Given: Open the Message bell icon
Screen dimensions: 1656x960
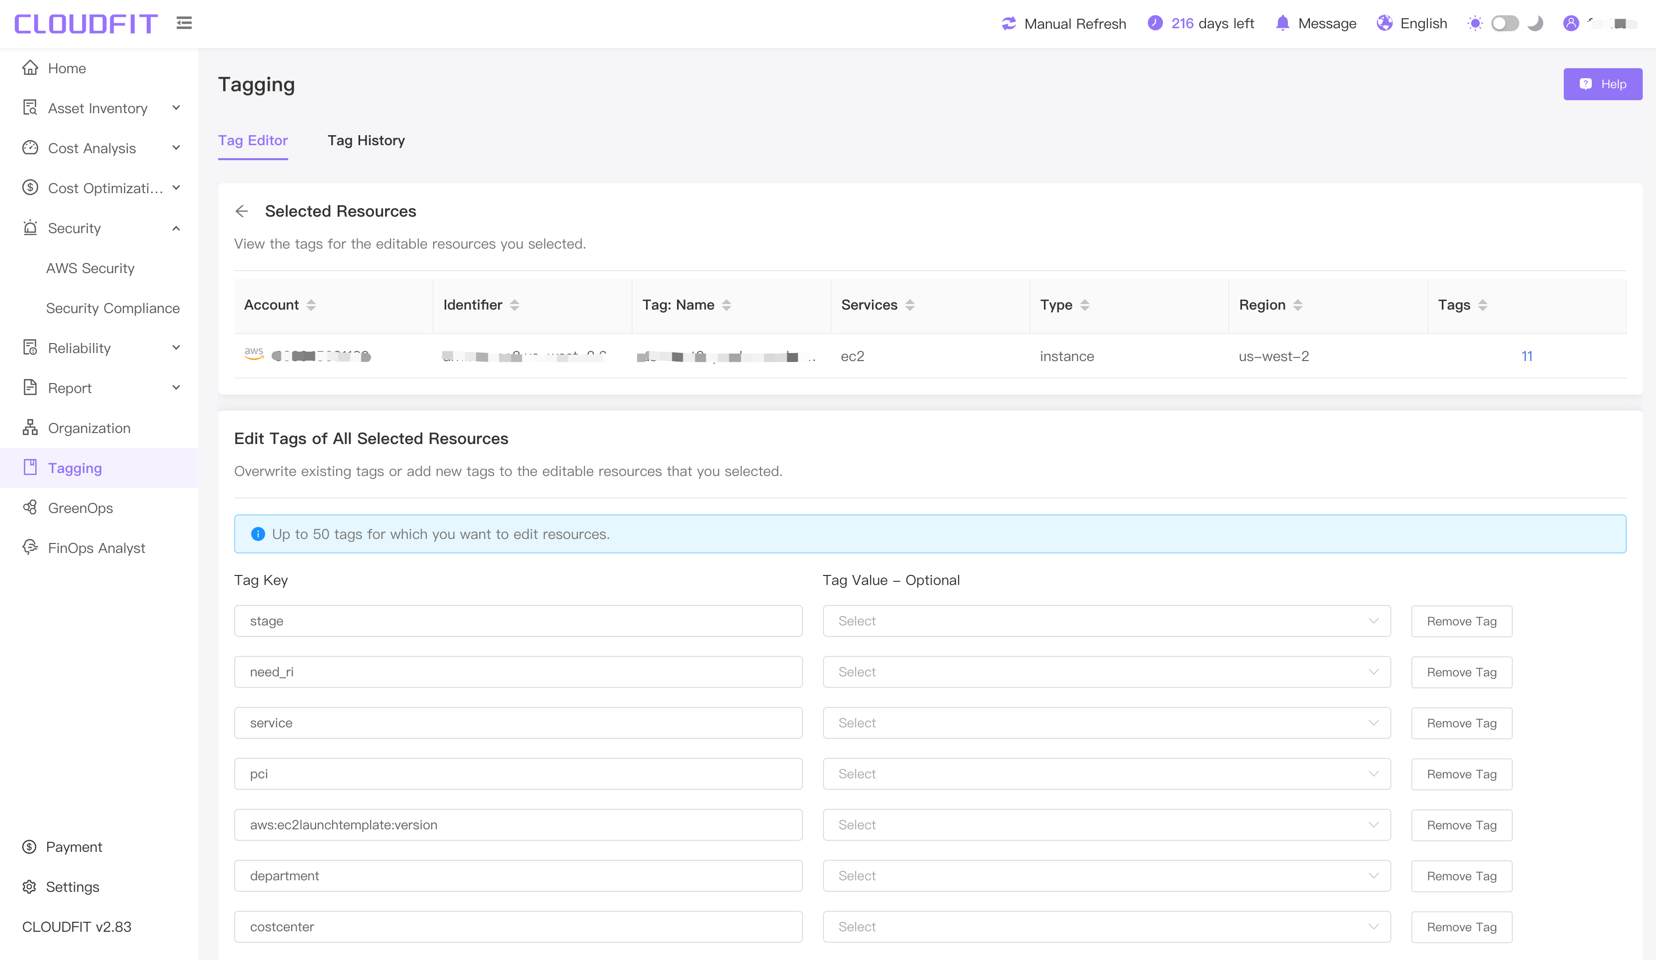Looking at the screenshot, I should coord(1282,23).
